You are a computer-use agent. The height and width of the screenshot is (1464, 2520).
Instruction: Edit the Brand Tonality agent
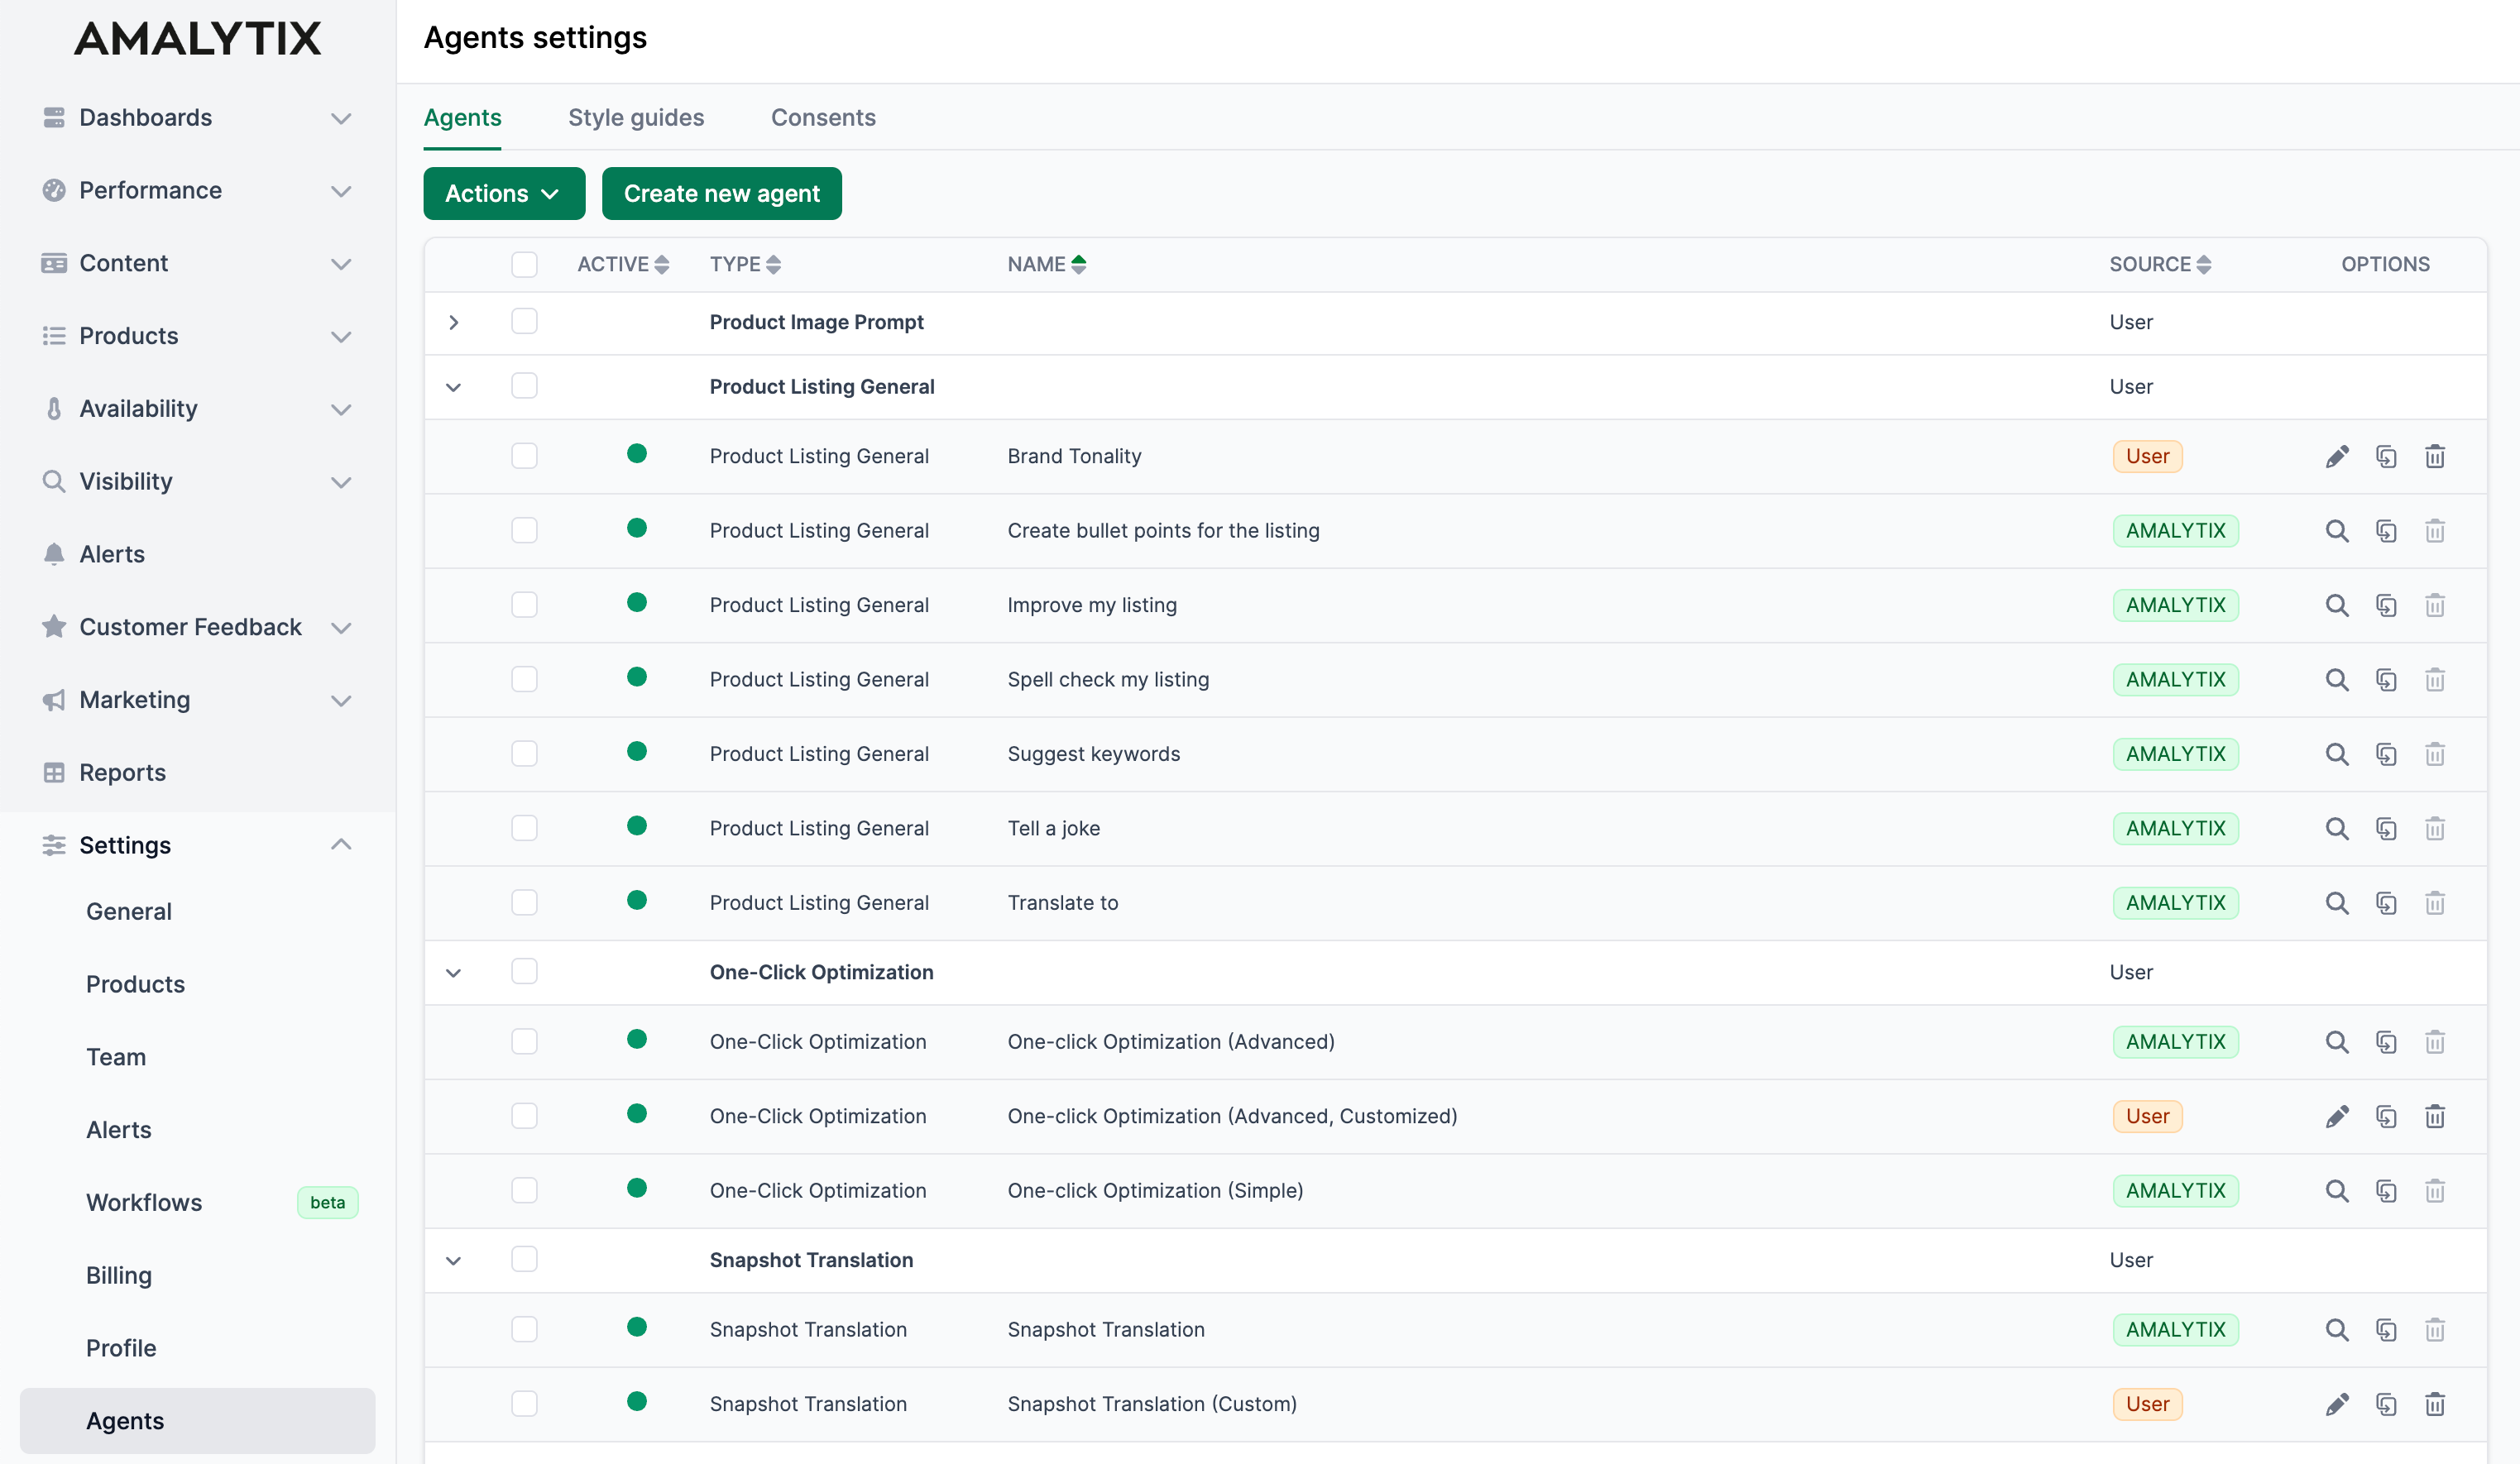tap(2337, 455)
